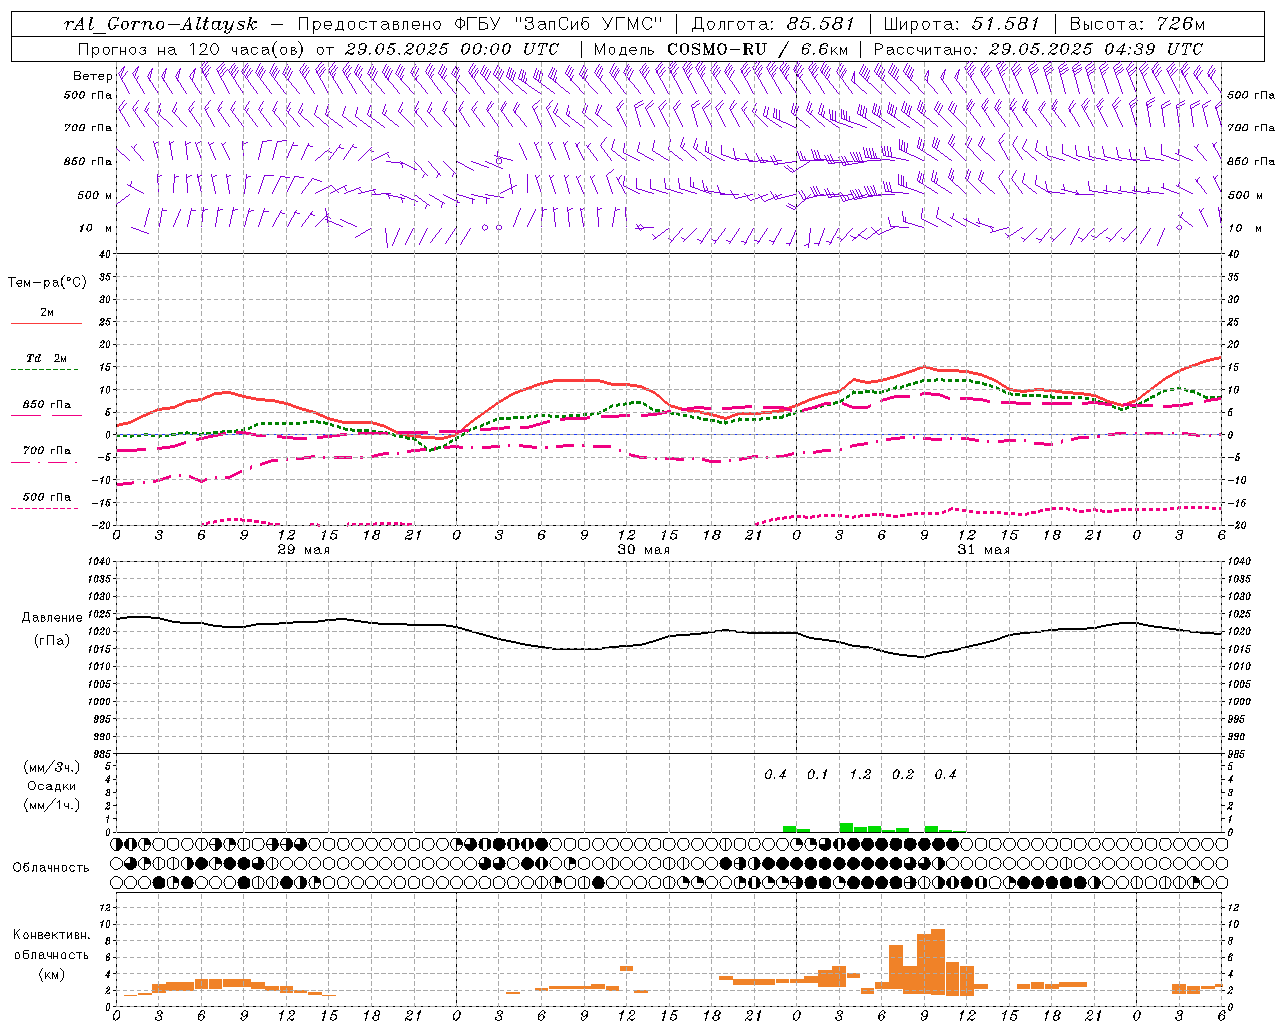Click the Долгота: 85.581 value
Viewport: 1280px width, 1024px height.
(774, 24)
